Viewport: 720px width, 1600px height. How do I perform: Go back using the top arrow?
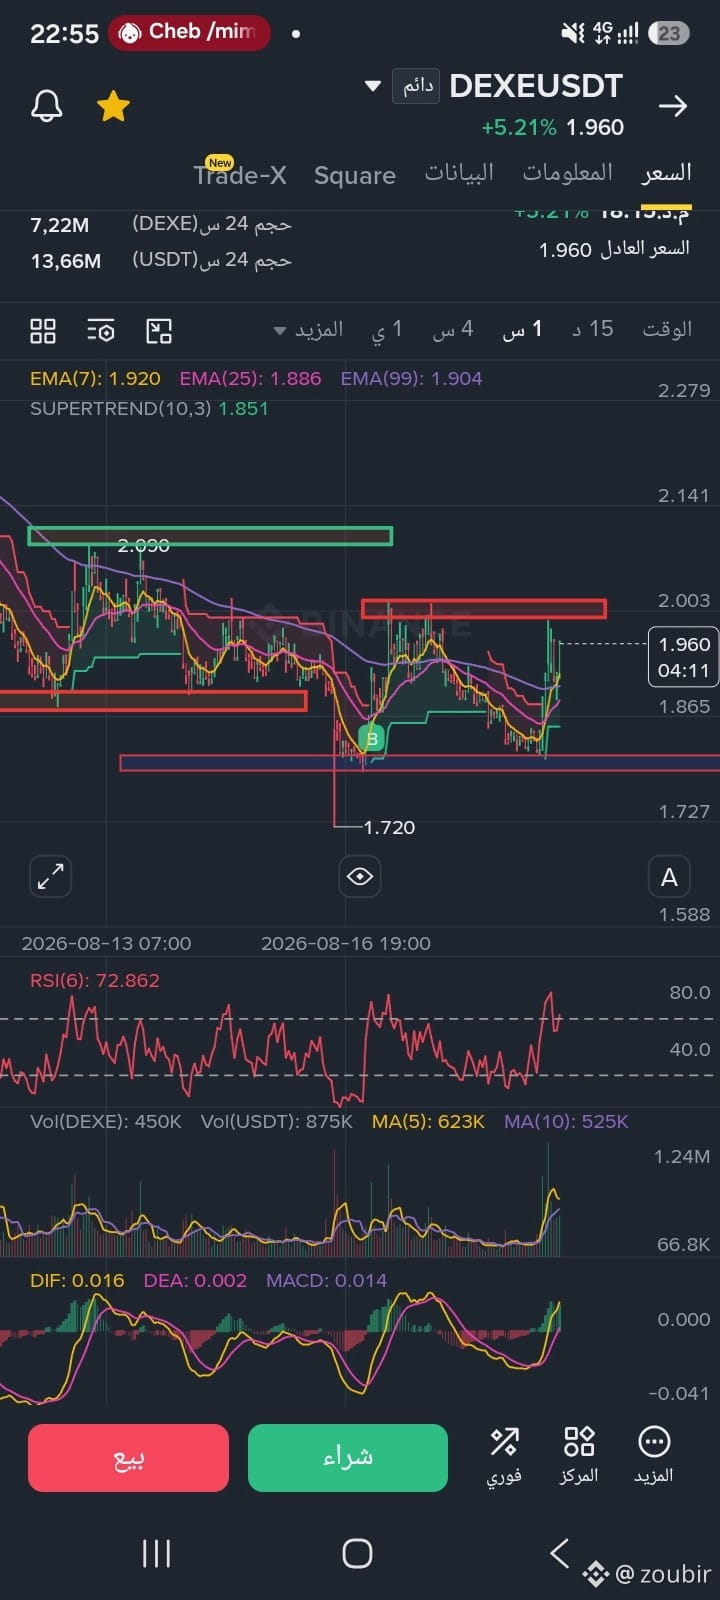tap(673, 105)
